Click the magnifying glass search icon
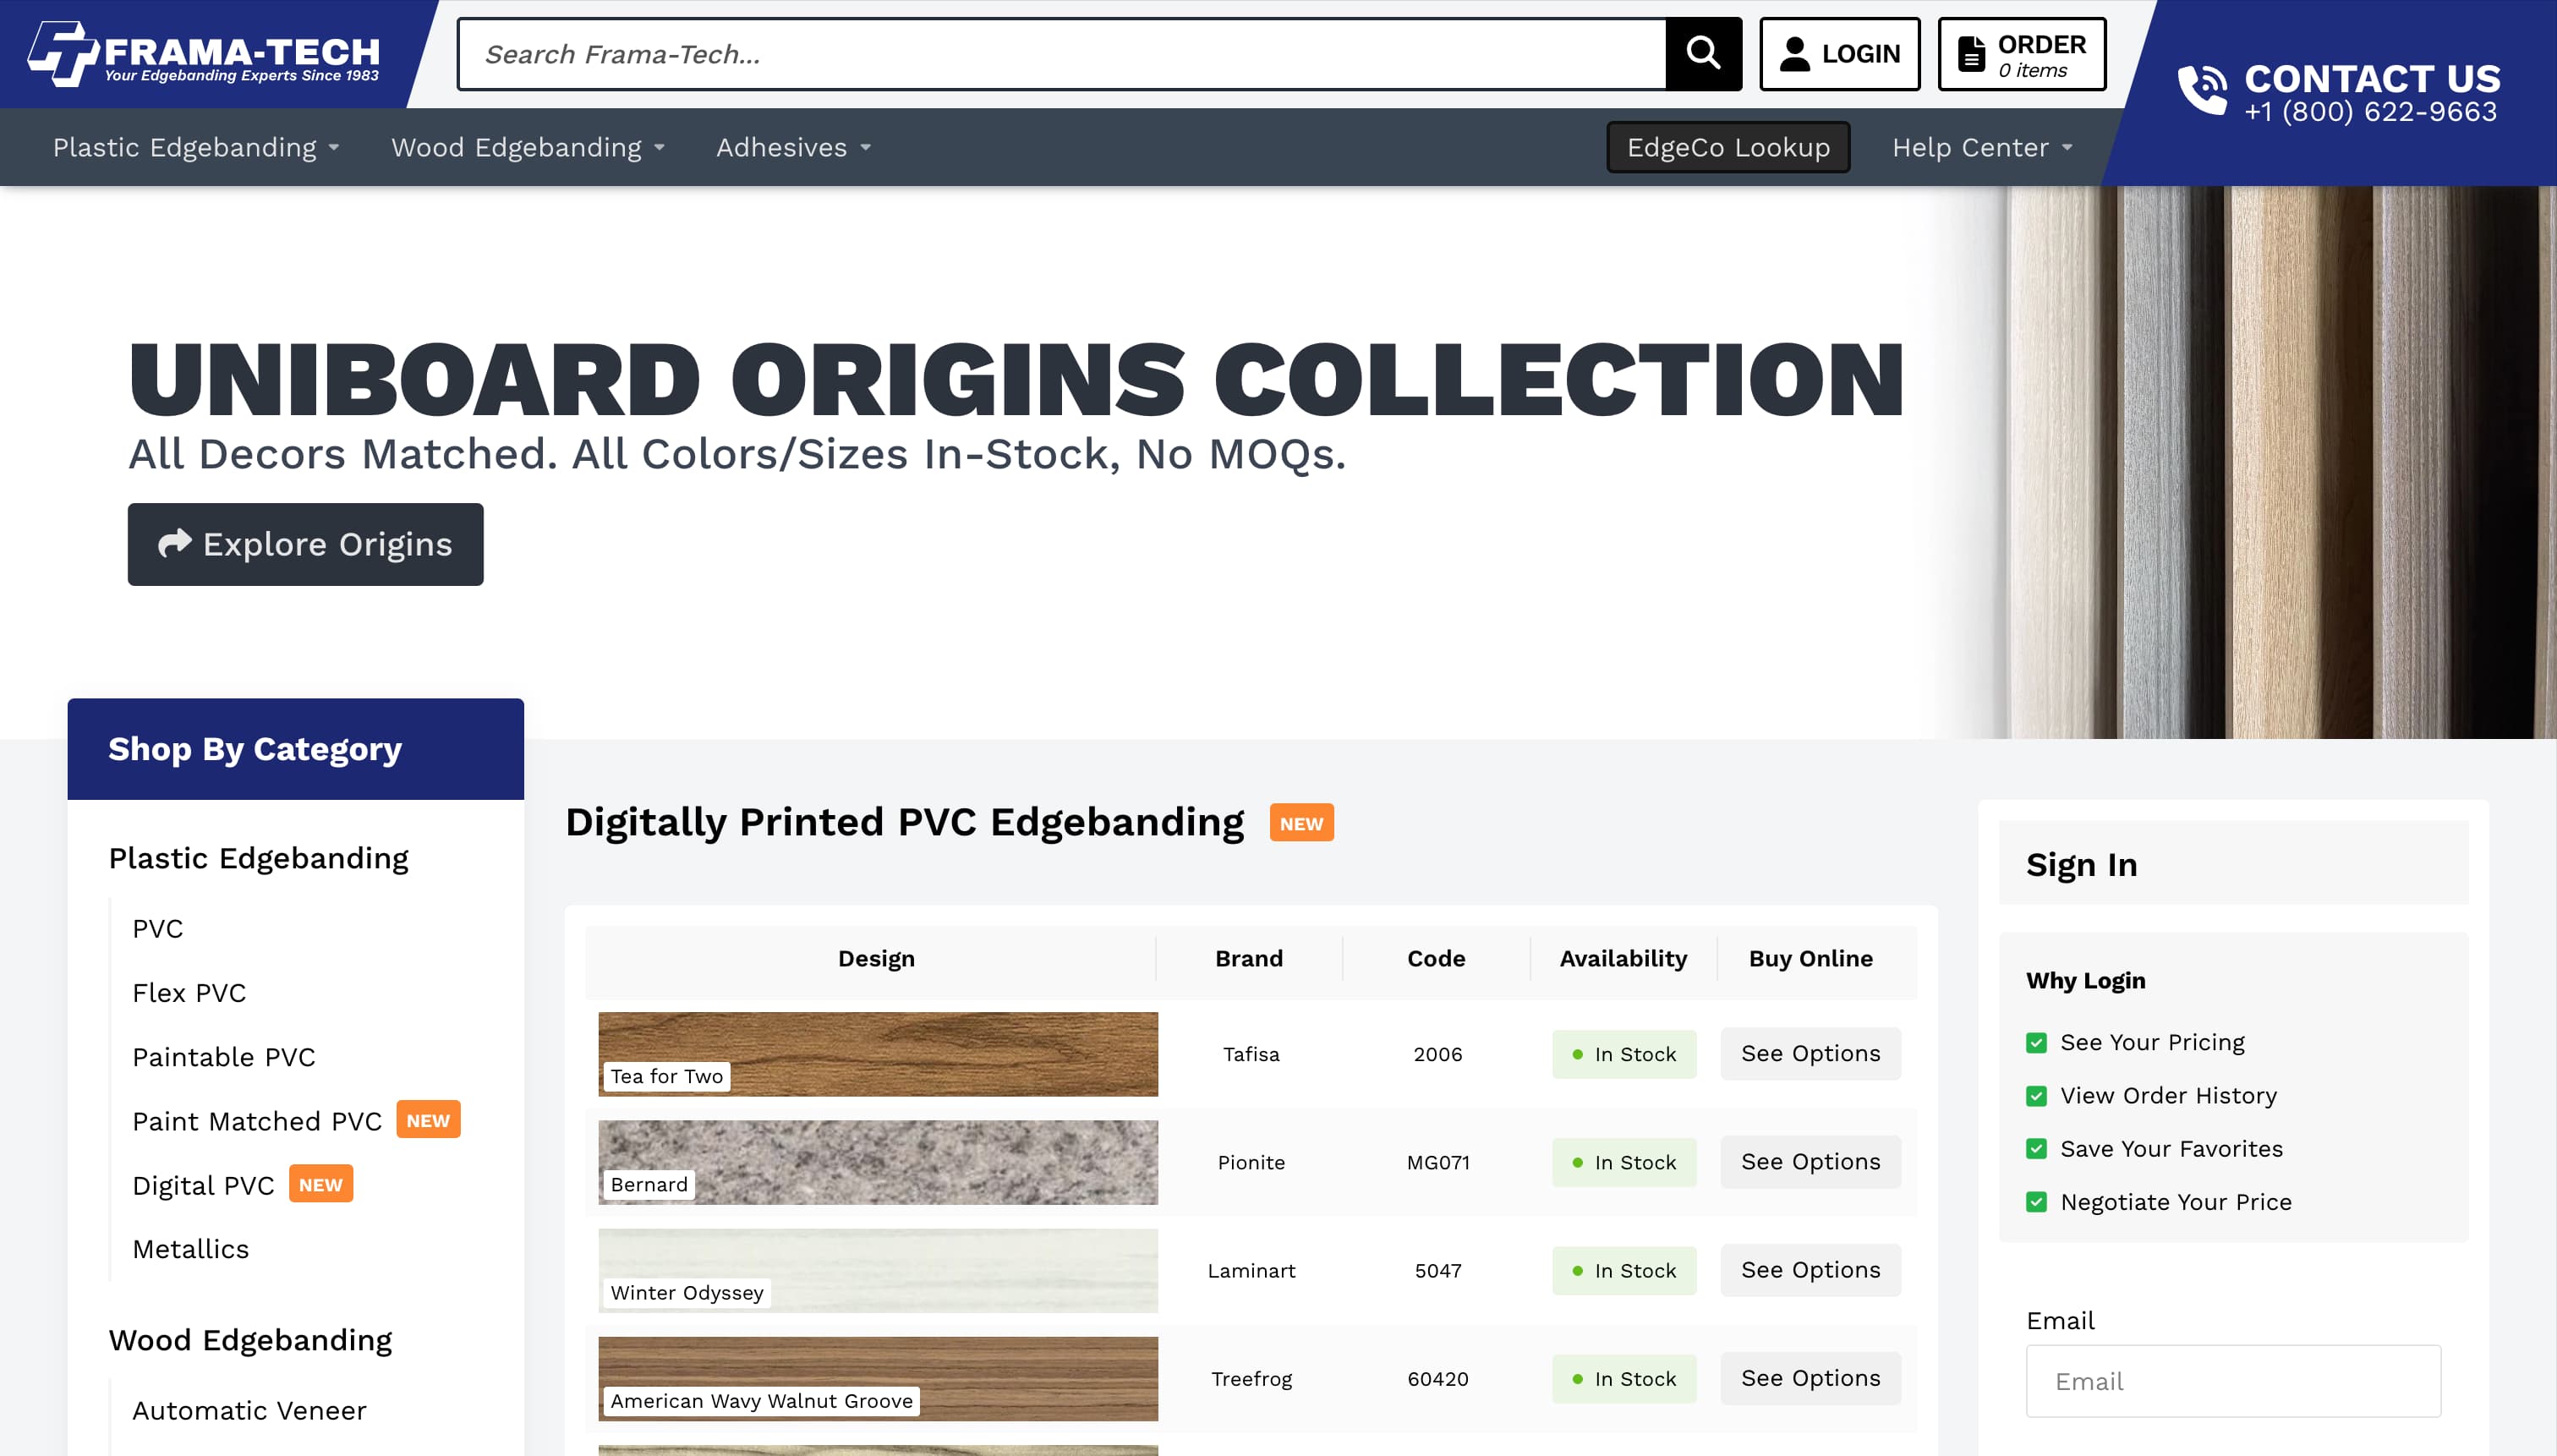 tap(1702, 53)
